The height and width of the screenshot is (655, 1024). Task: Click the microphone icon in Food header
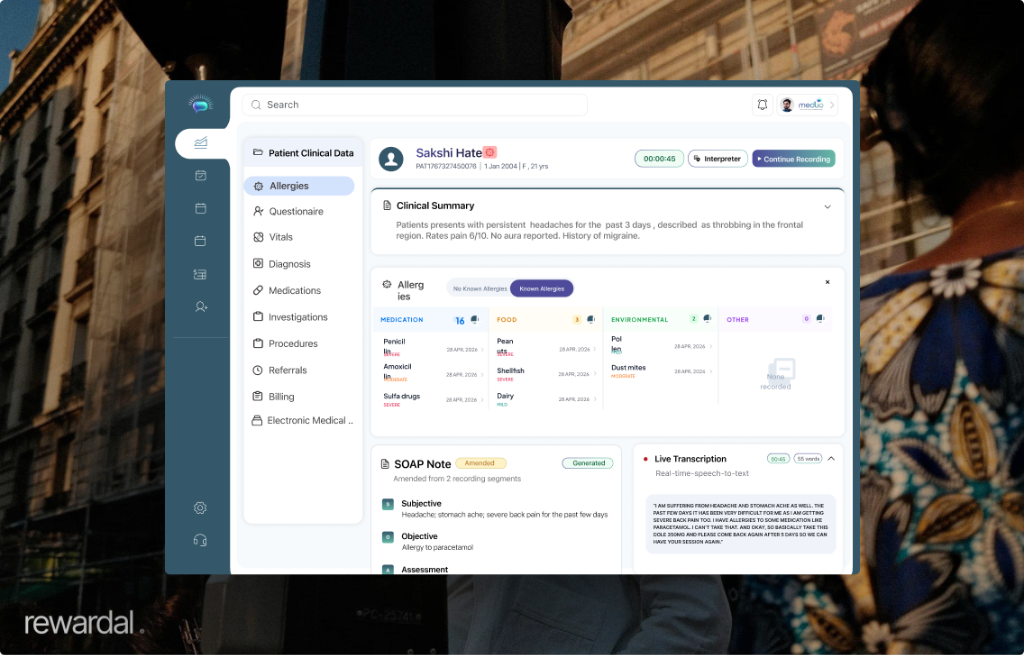[590, 319]
